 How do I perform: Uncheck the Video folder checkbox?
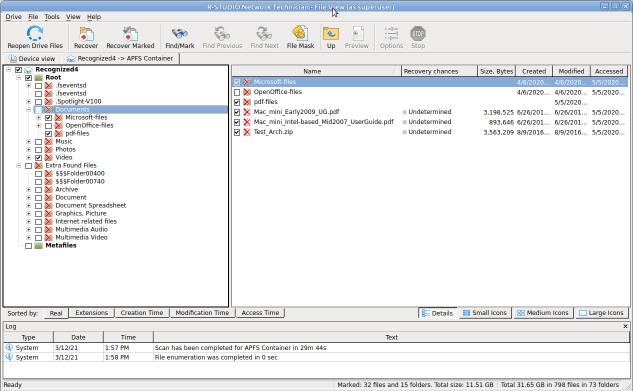coord(38,158)
